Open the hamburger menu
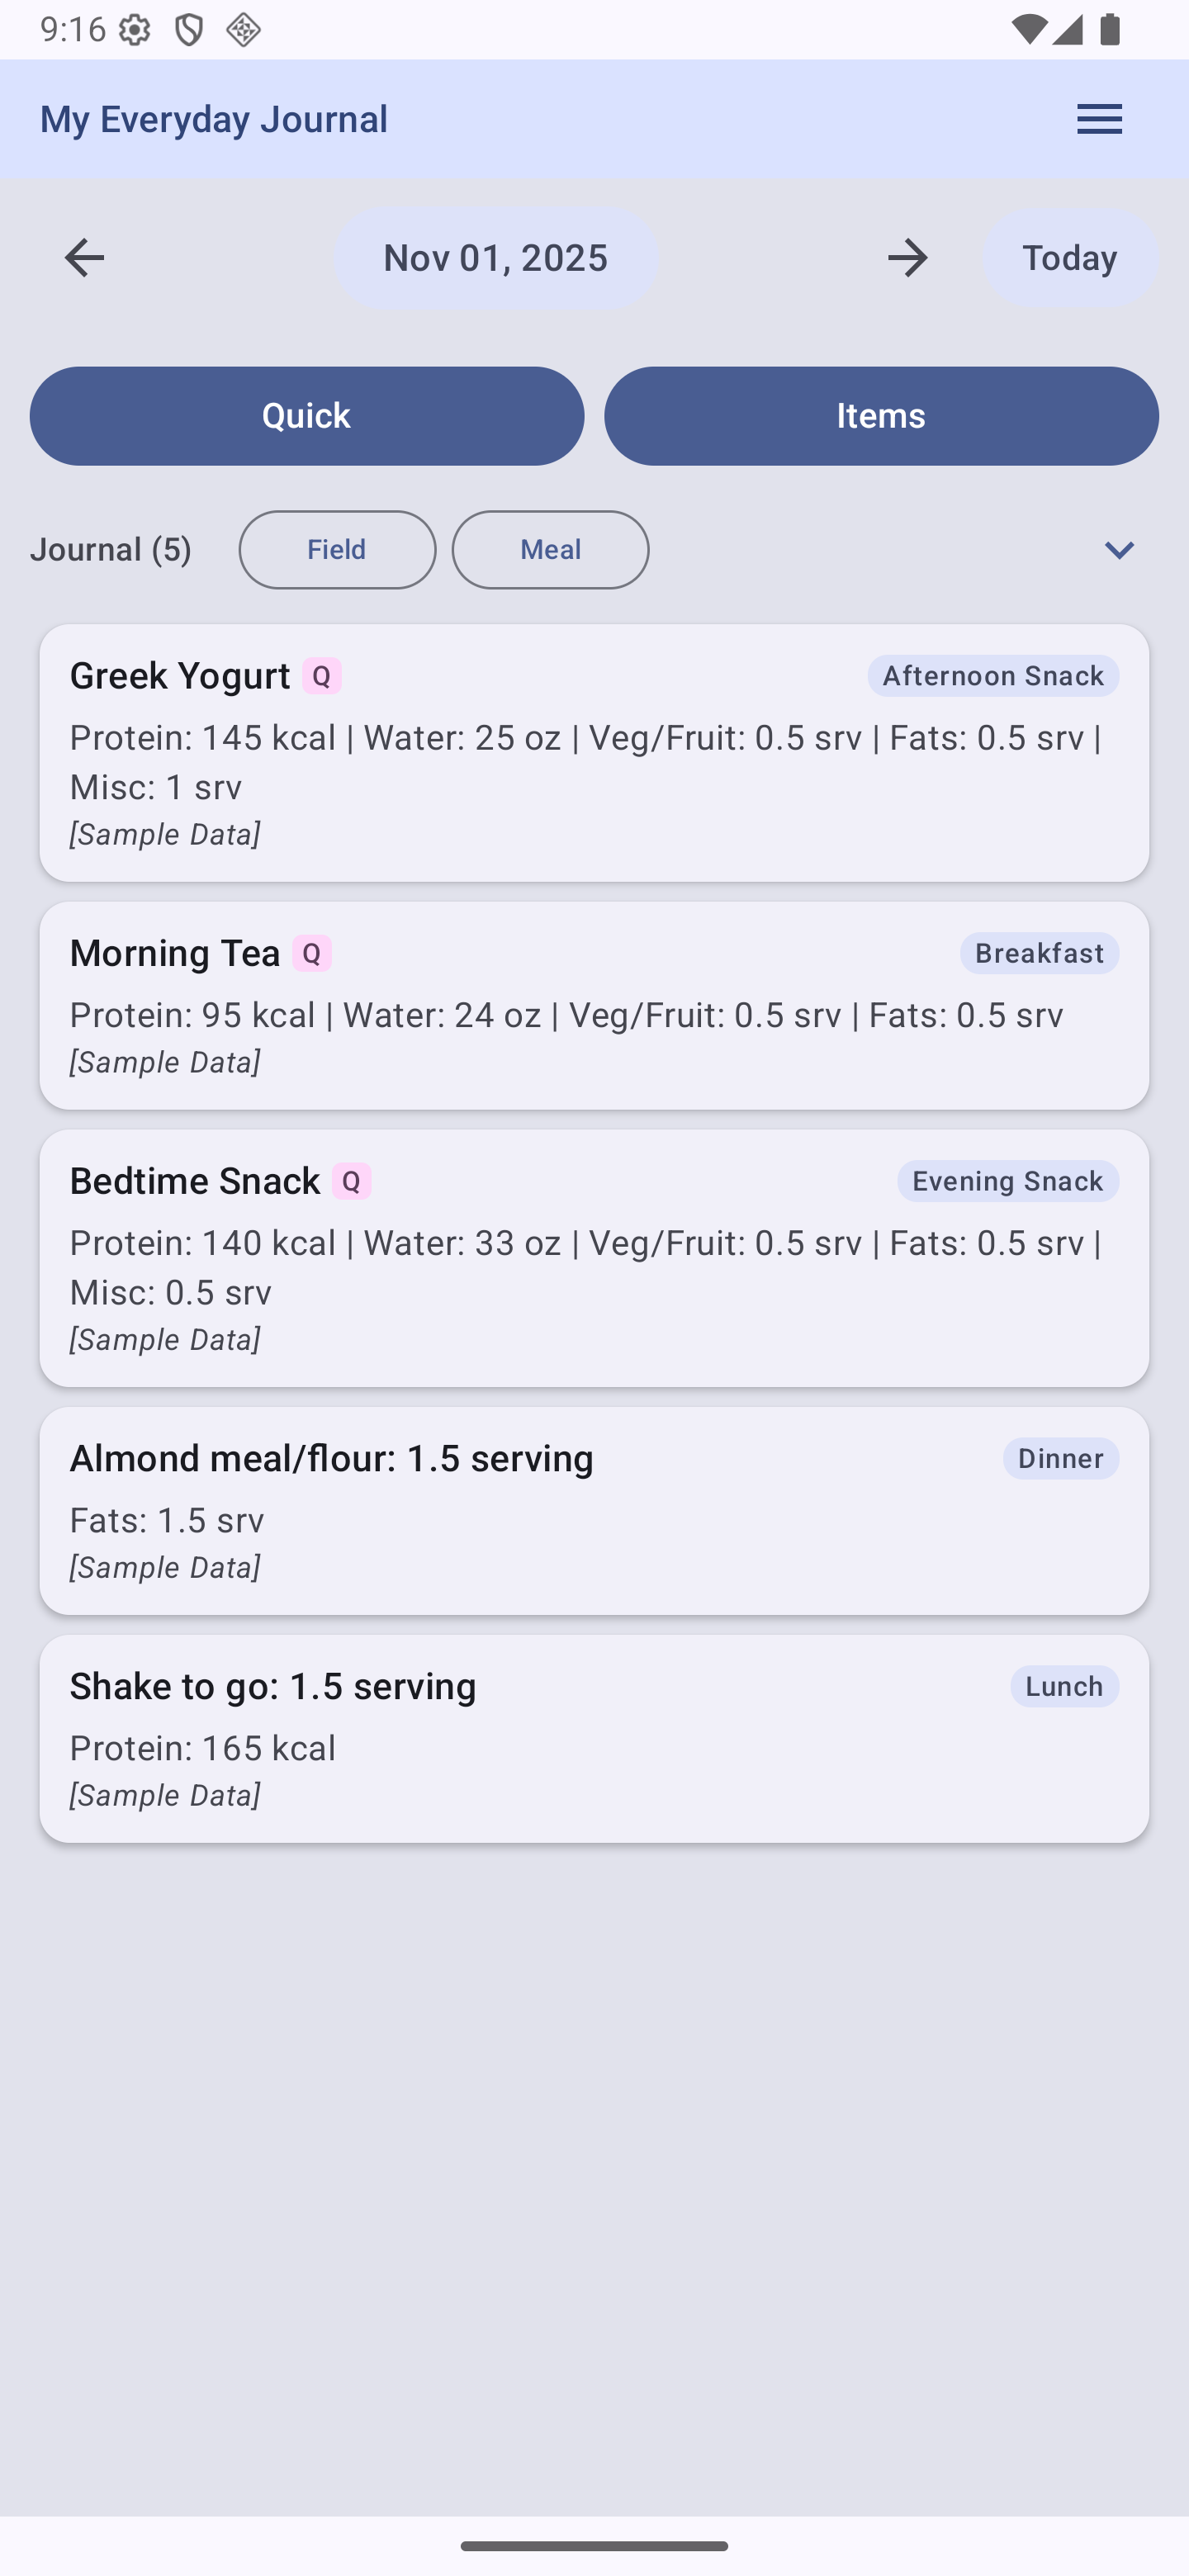Screen dimensions: 1189x2576 click(1099, 119)
